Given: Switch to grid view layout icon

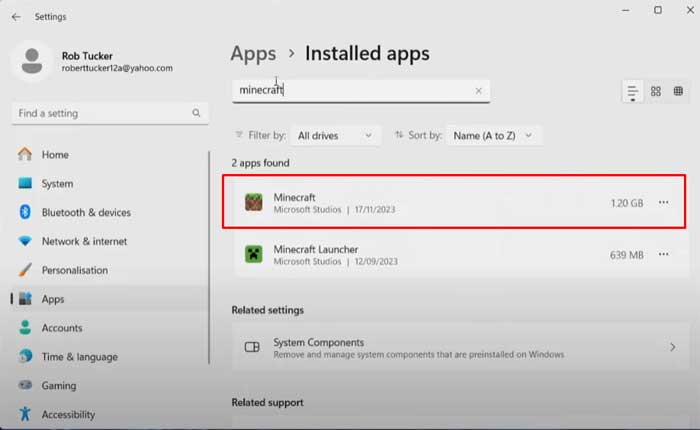Looking at the screenshot, I should tap(656, 91).
